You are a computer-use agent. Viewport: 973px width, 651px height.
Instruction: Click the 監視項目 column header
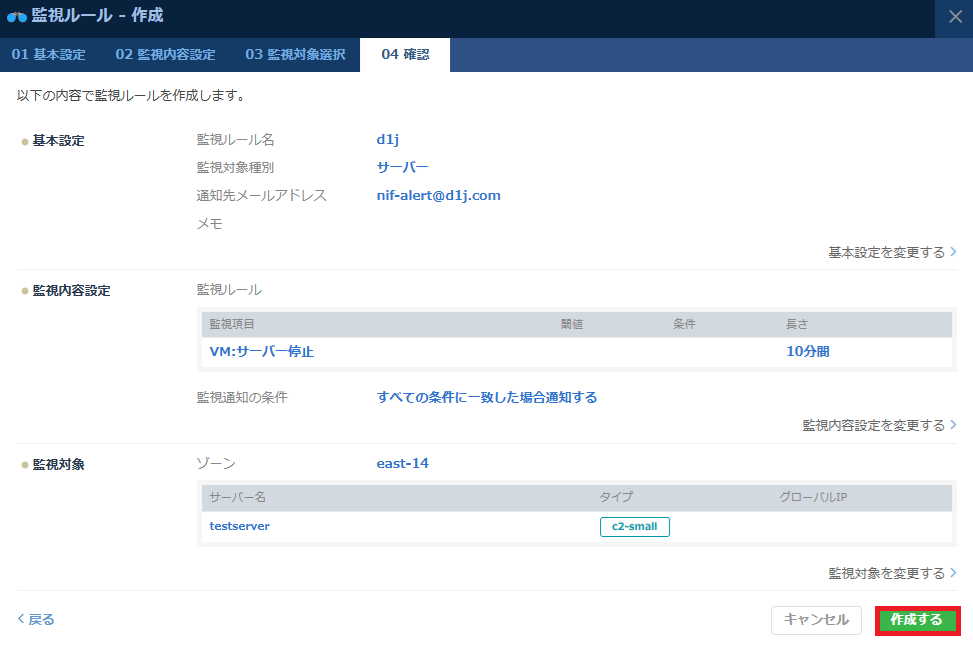click(232, 324)
